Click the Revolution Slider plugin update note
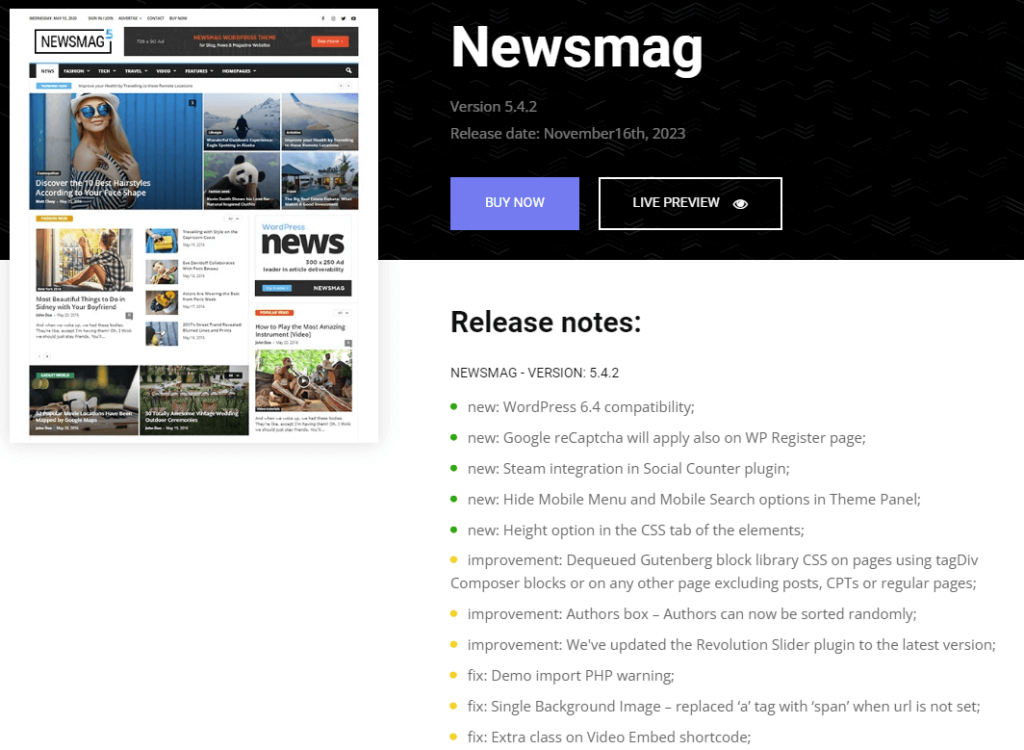The image size is (1024, 750). [731, 645]
